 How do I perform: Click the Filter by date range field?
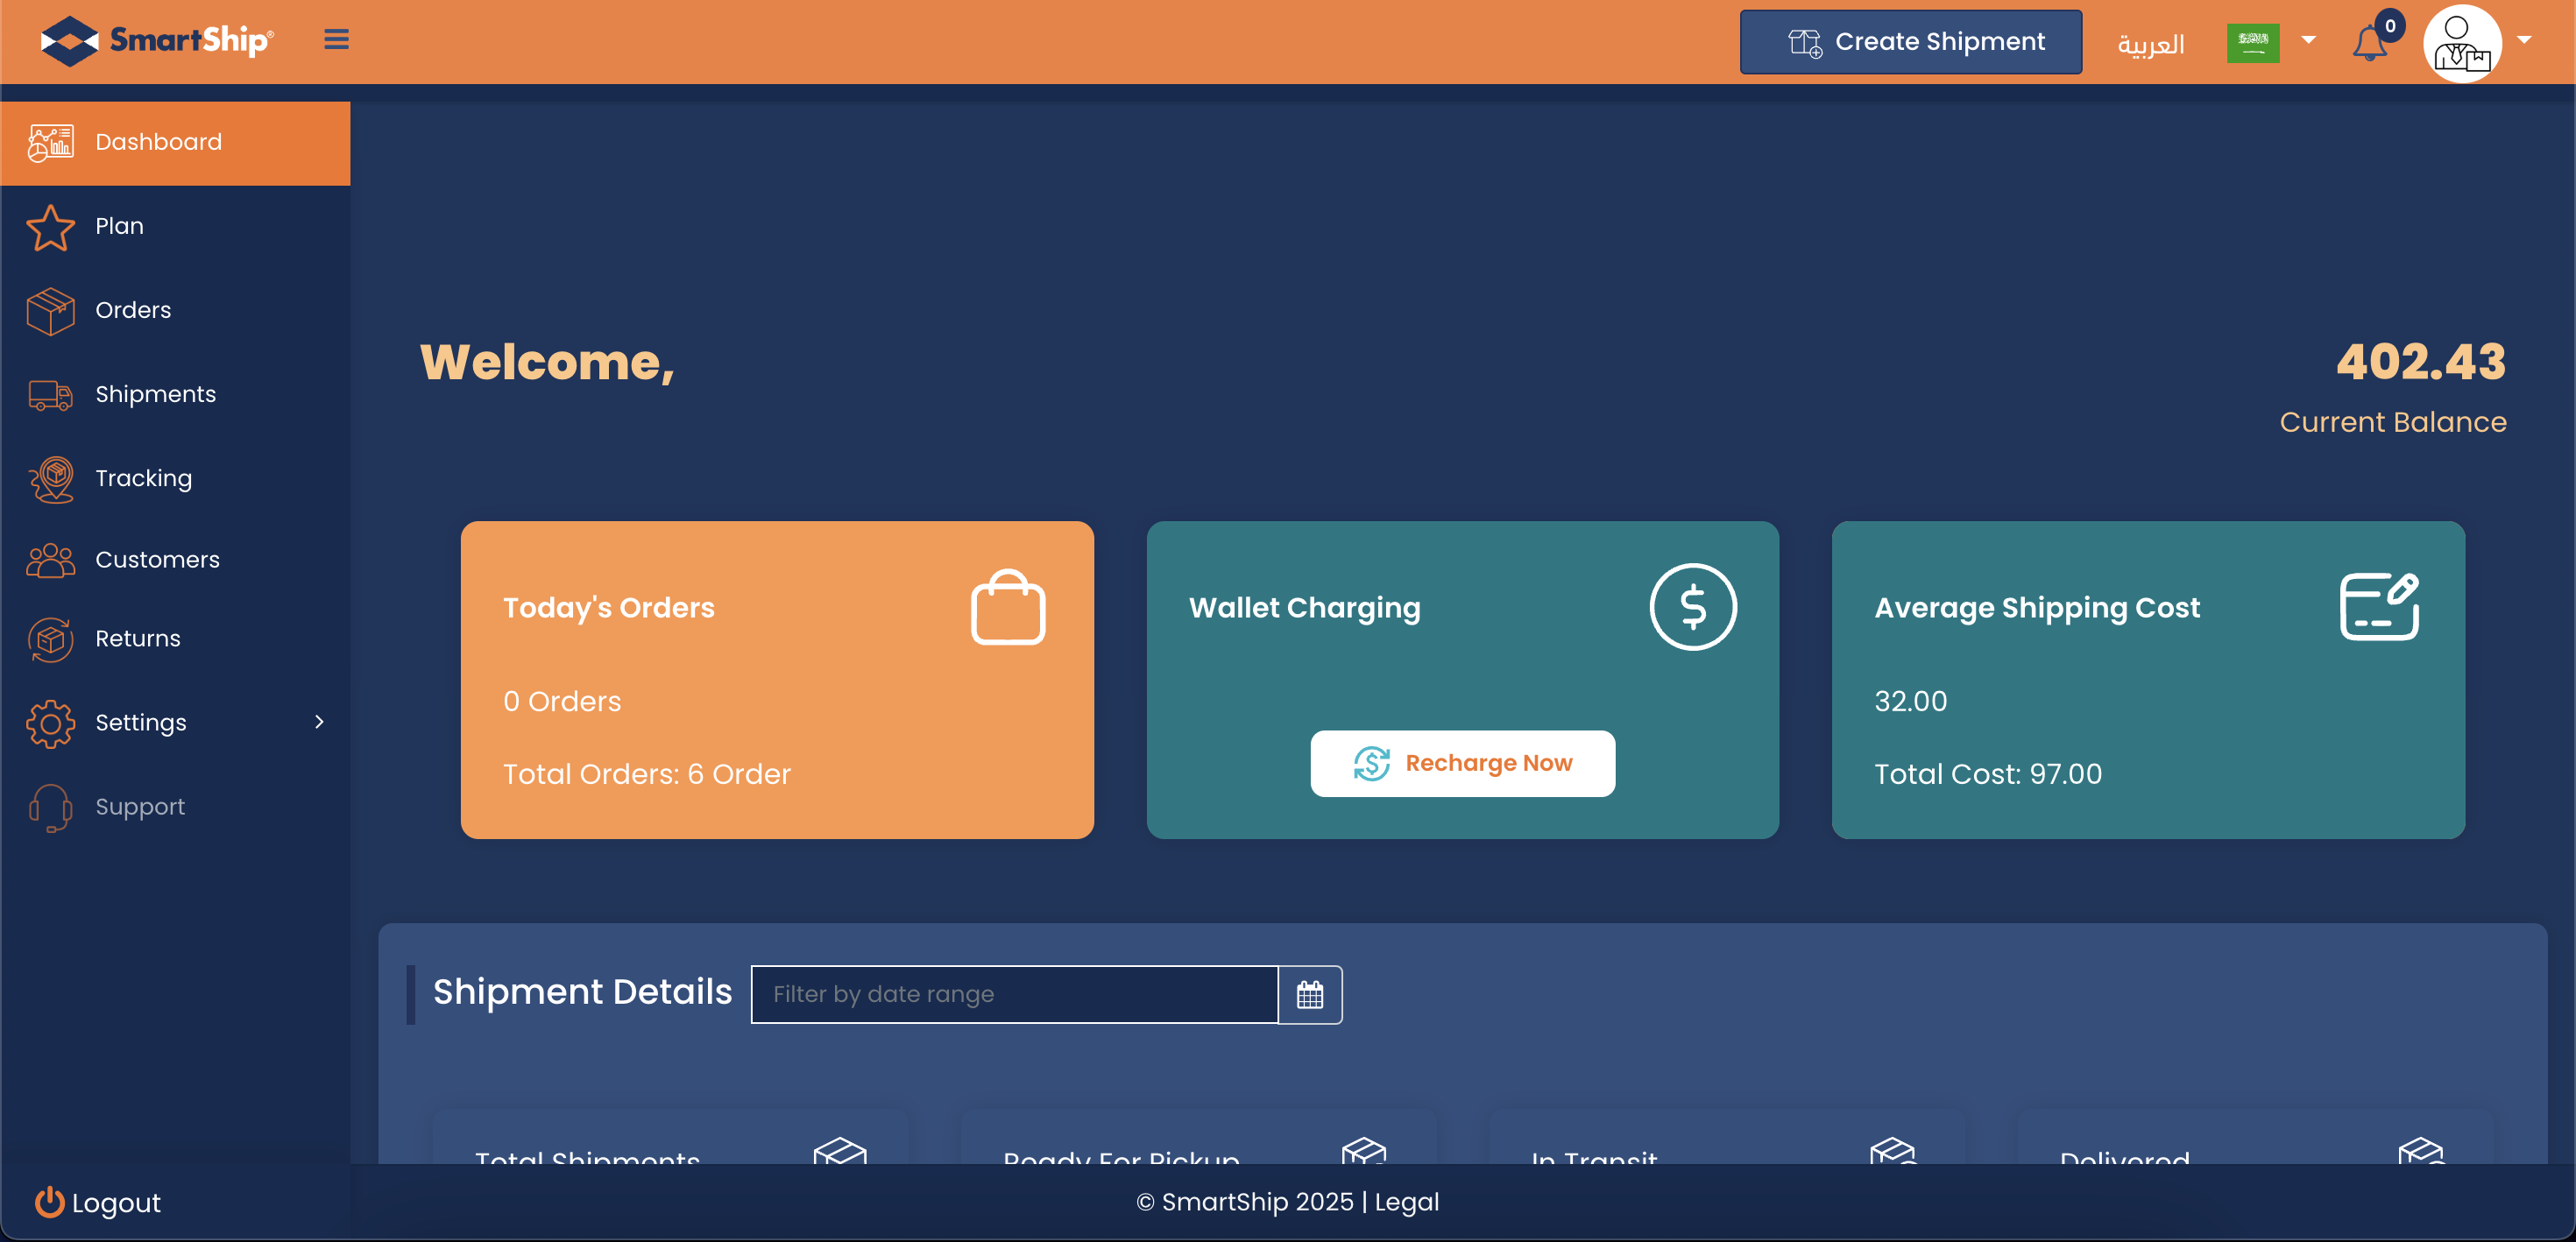1014,994
